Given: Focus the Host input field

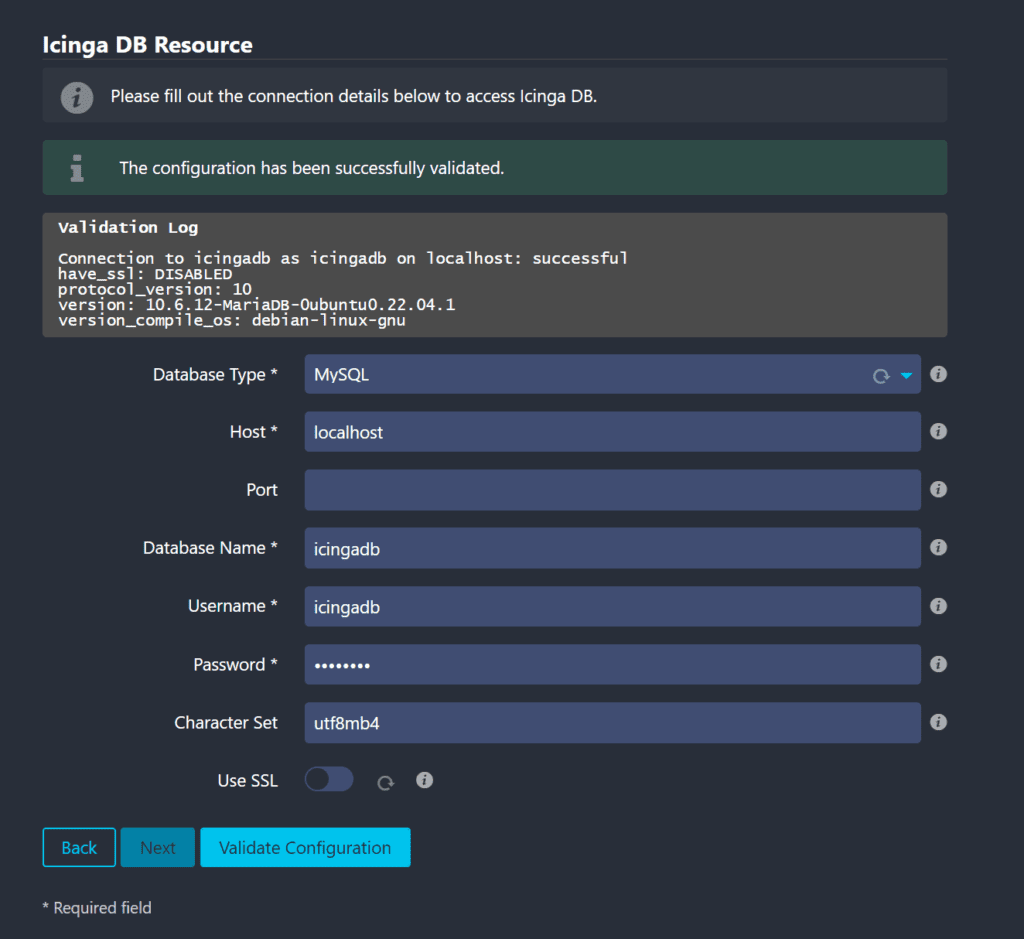Looking at the screenshot, I should [612, 432].
